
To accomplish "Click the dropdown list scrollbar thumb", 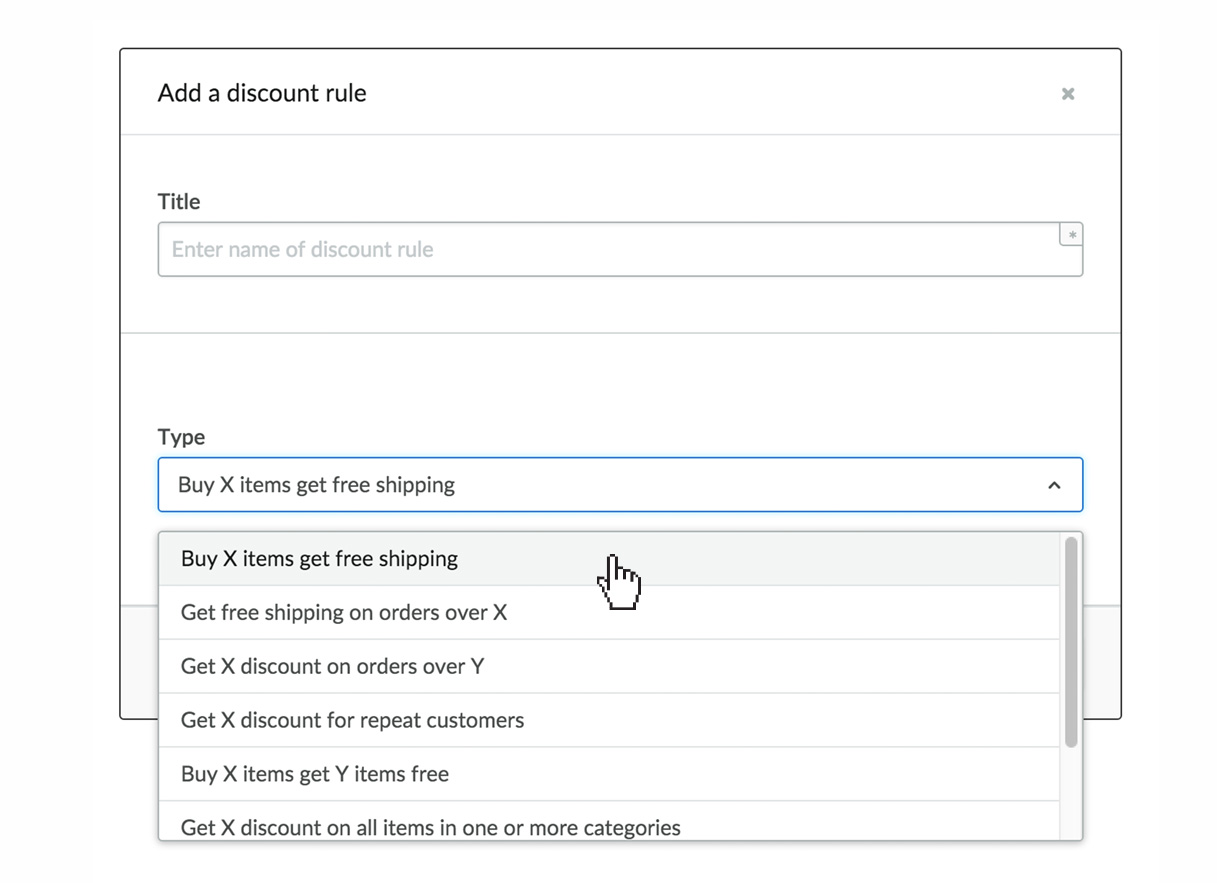I will point(1071,642).
